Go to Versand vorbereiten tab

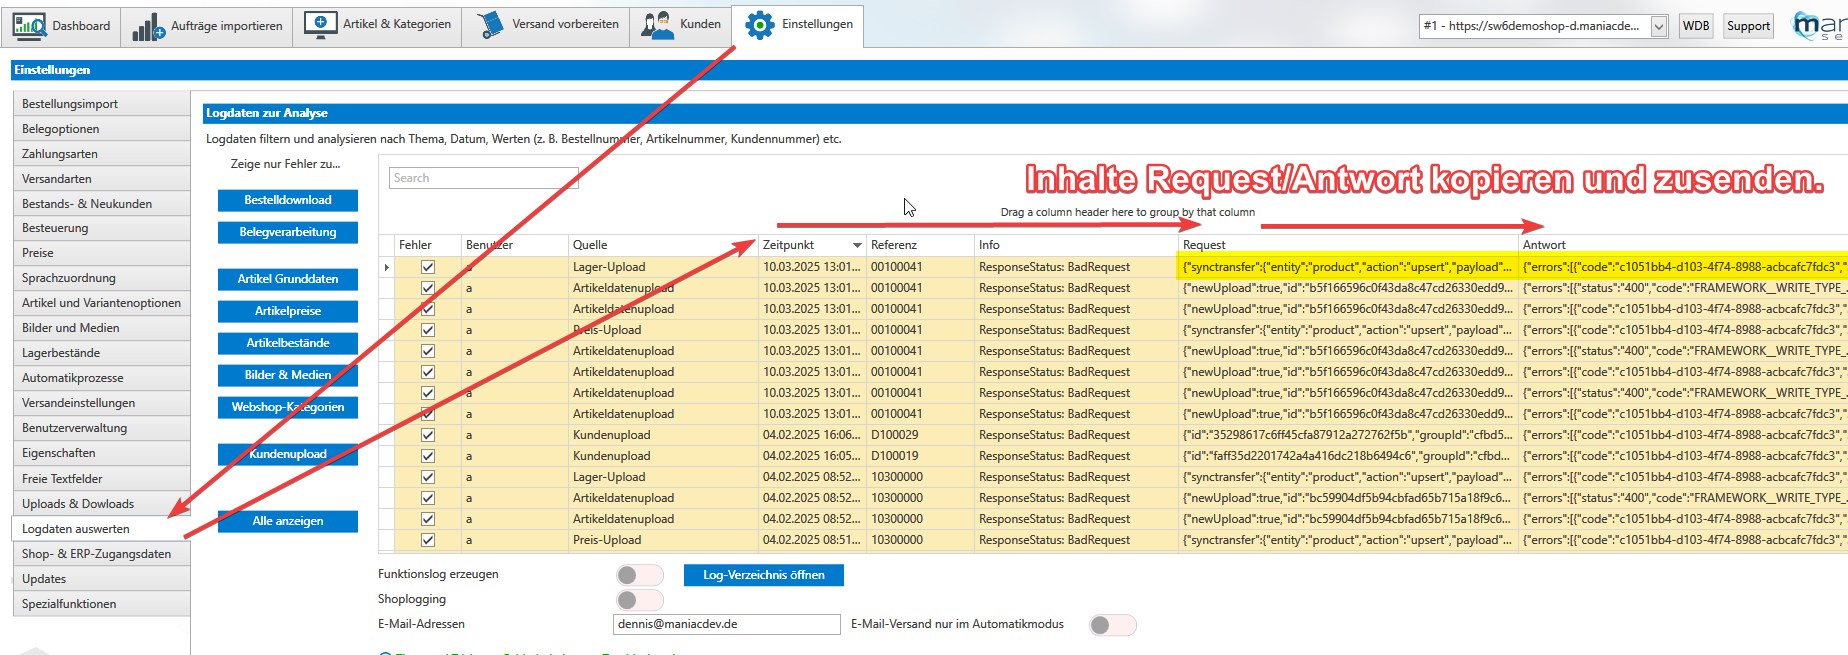tap(546, 26)
